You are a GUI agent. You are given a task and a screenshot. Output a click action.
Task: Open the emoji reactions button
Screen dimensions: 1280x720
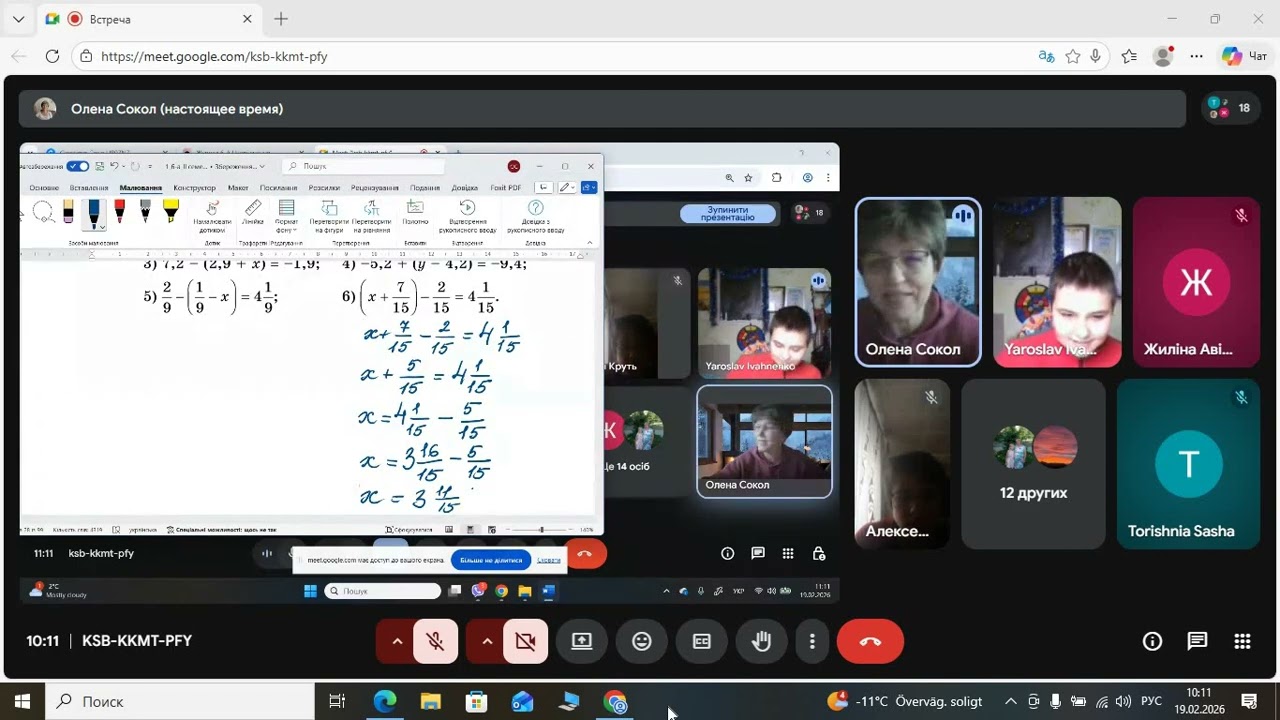pos(642,641)
